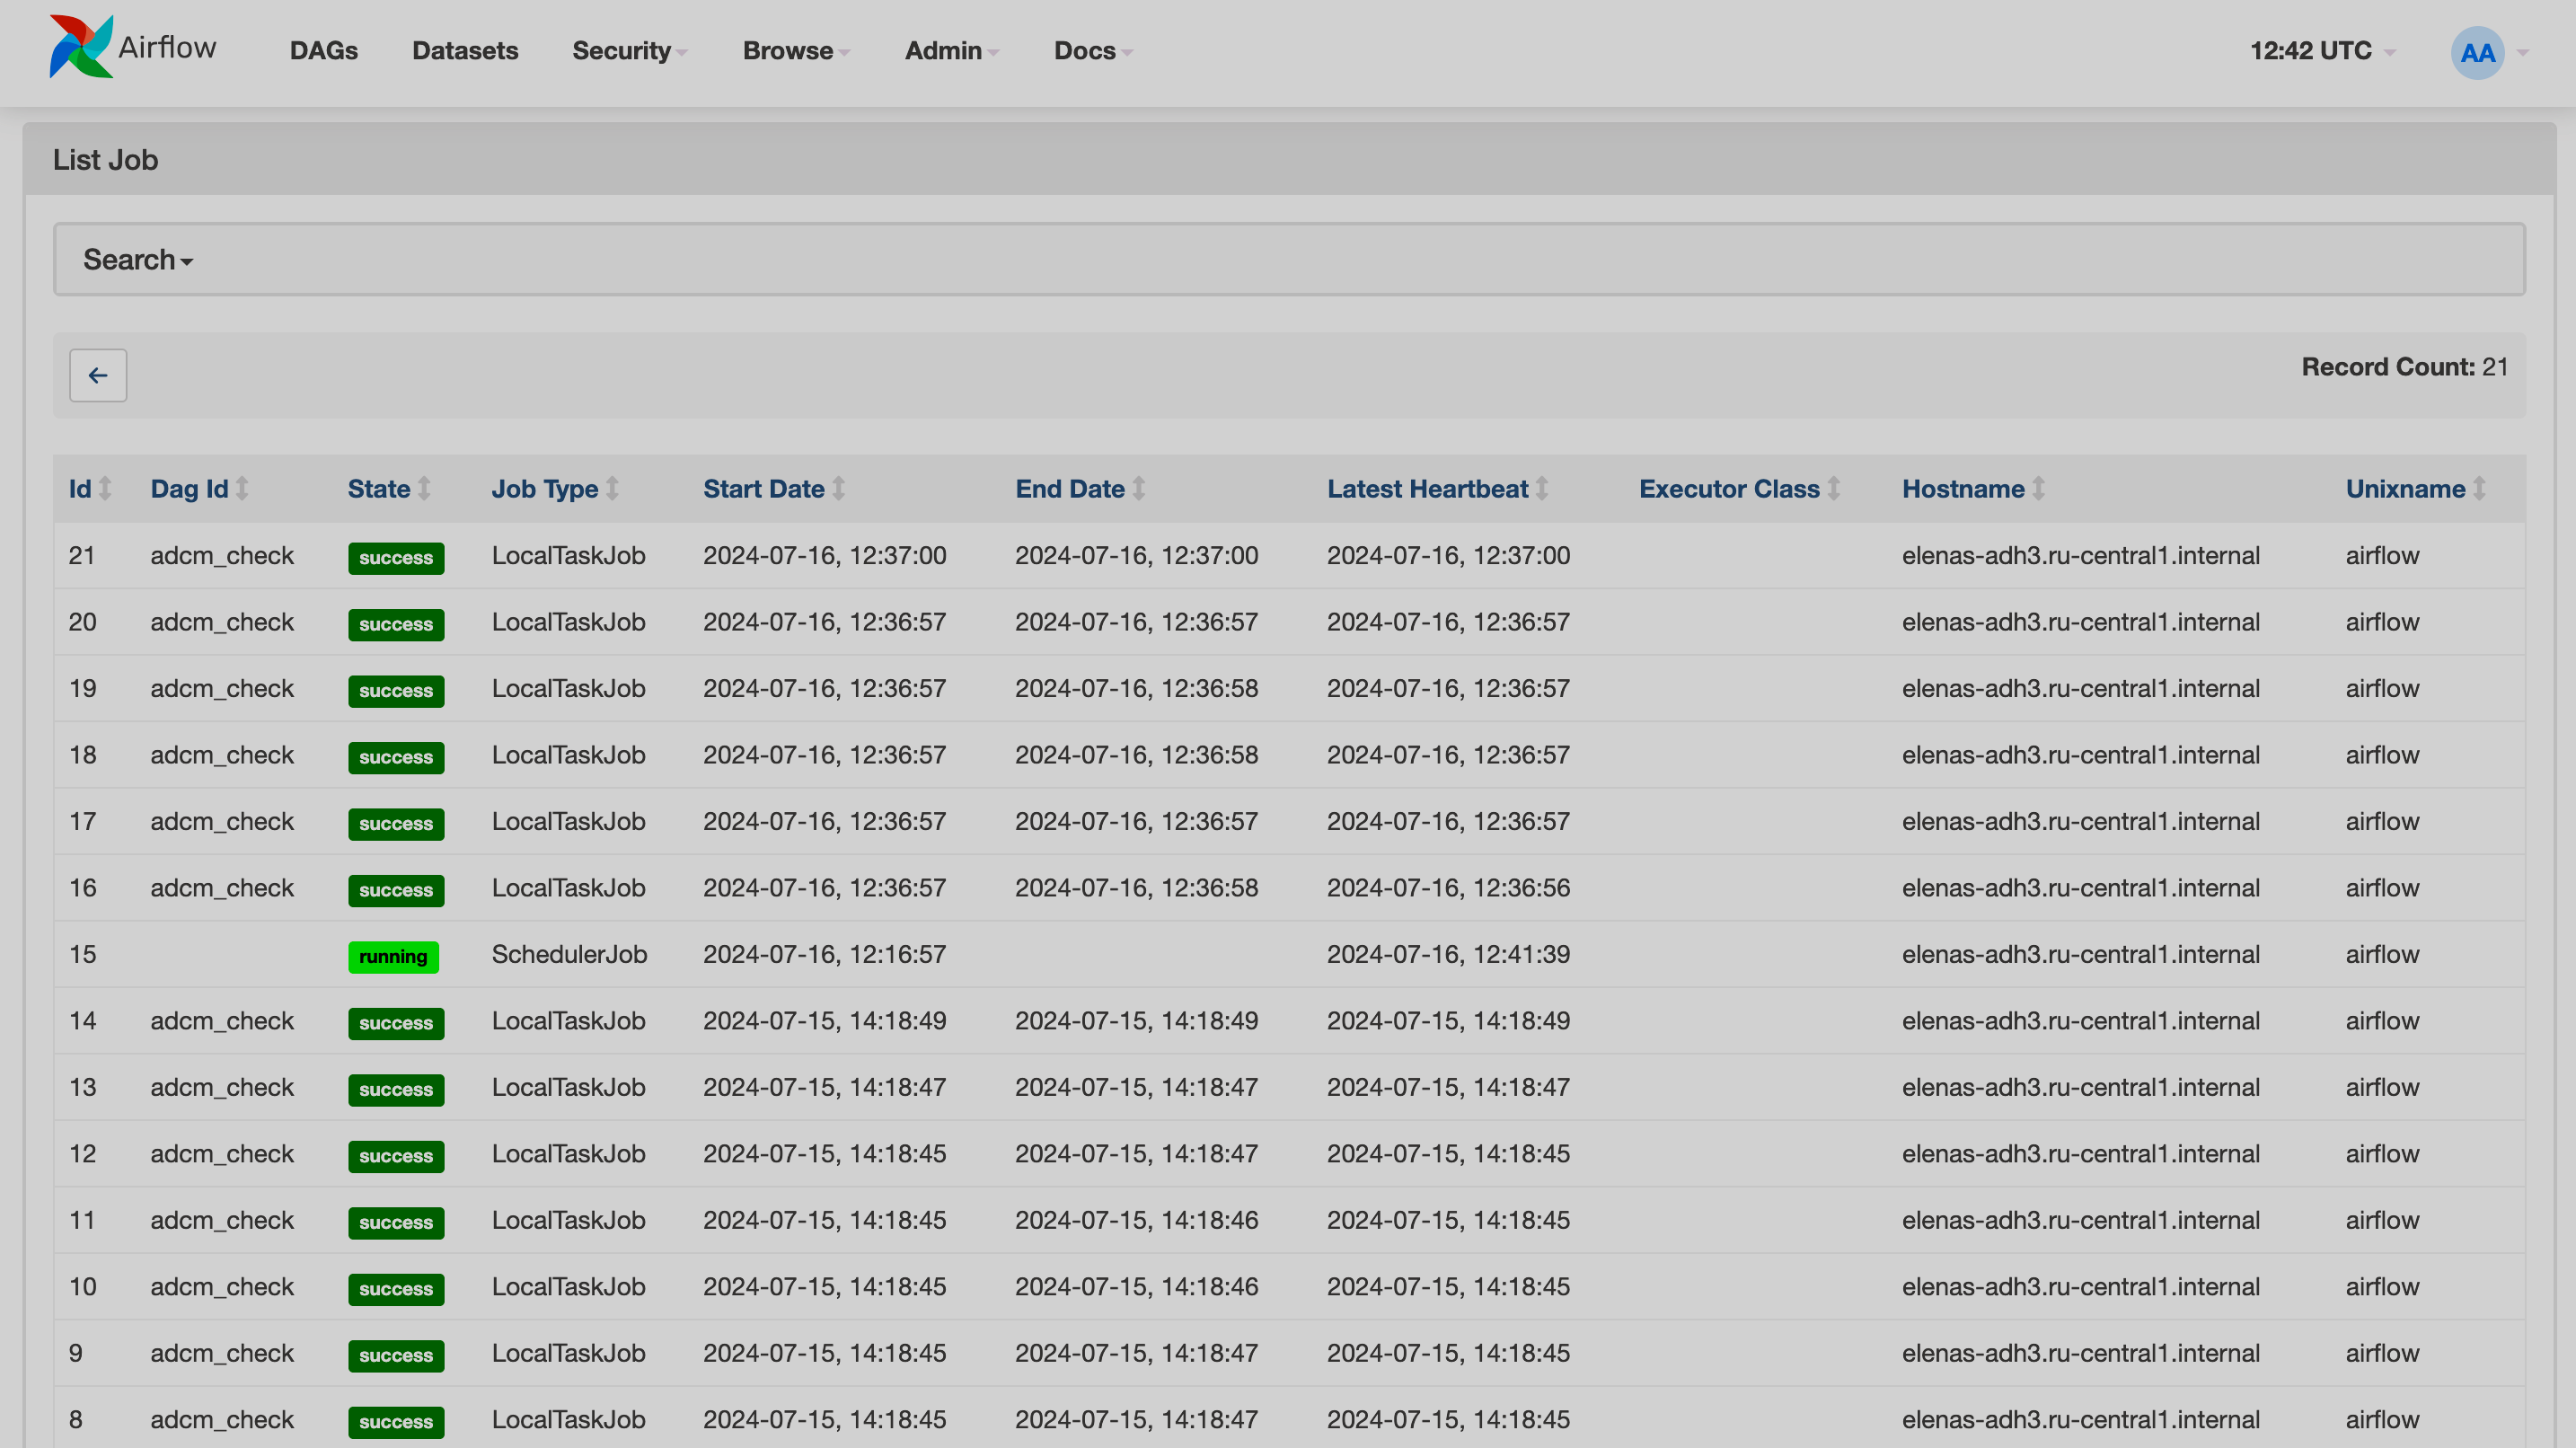Click the back arrow button
Screen dimensions: 2576x1448
98,375
